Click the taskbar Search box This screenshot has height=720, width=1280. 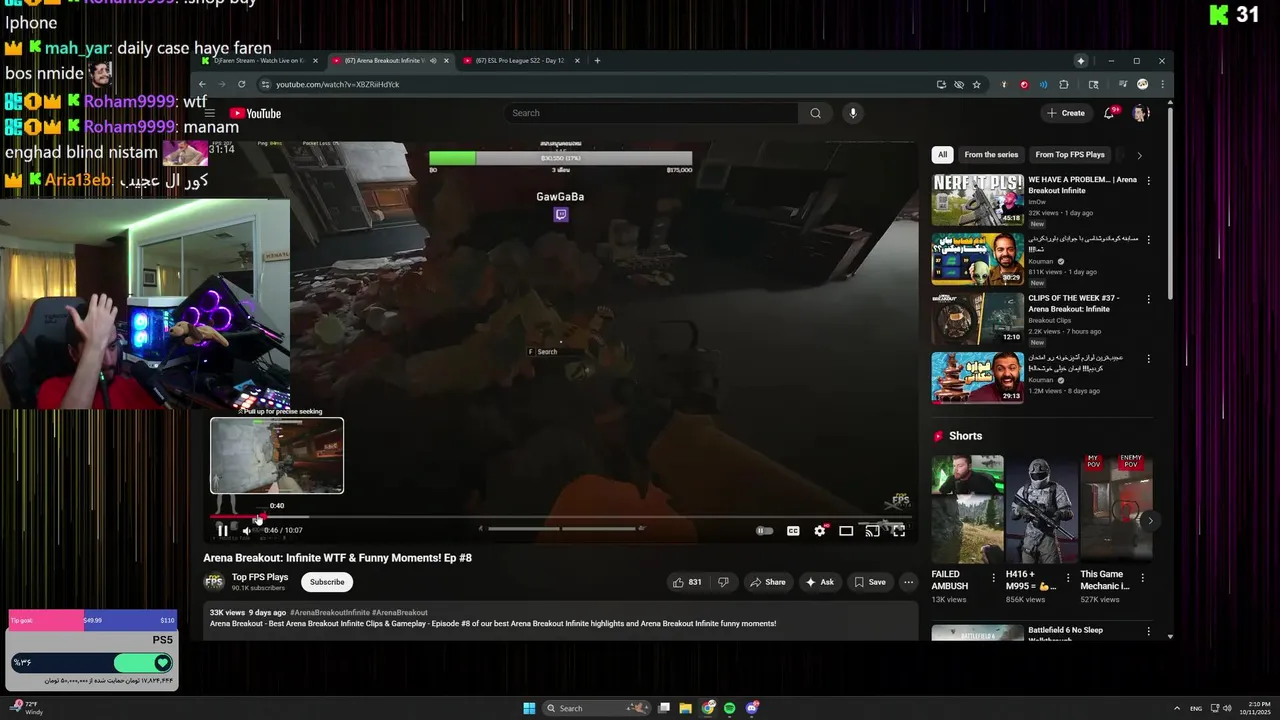(x=596, y=708)
